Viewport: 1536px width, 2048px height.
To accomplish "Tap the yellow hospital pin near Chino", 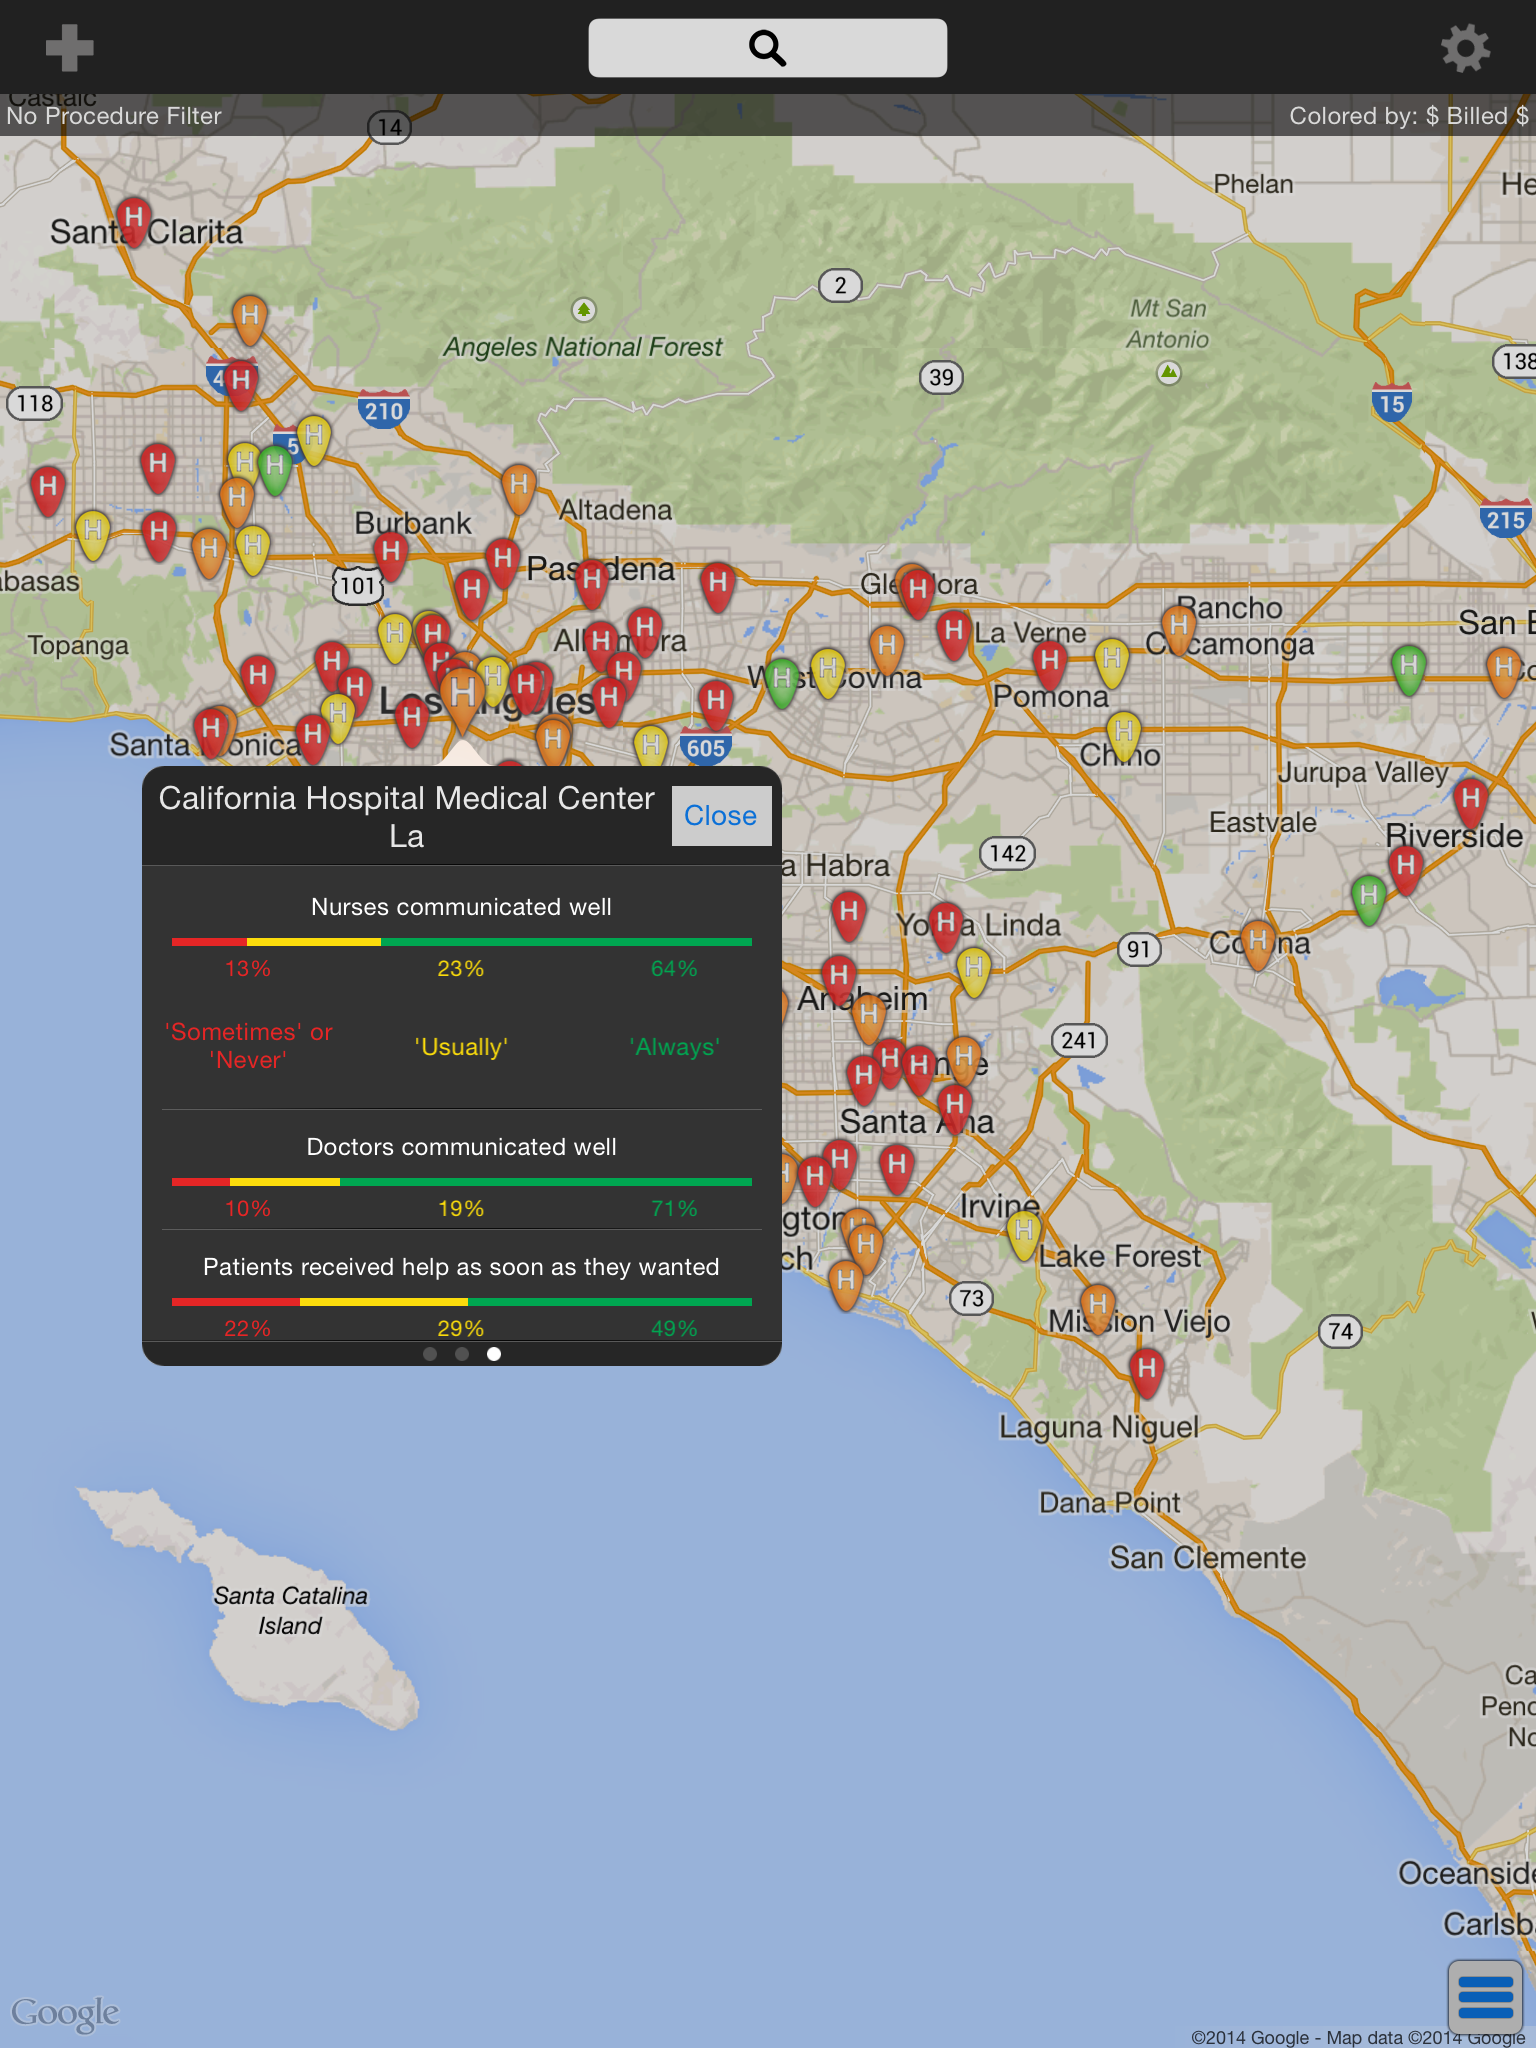I will 1124,735.
